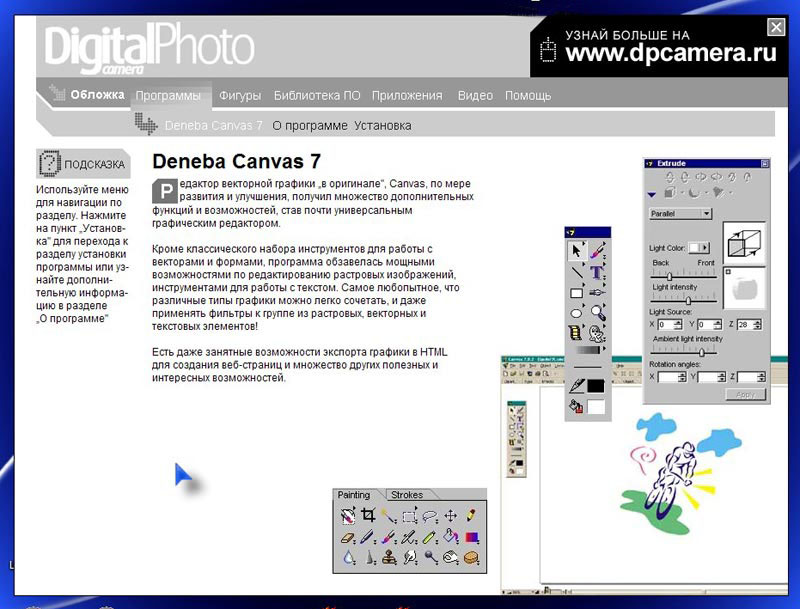Open the Помощь menu item

pos(528,96)
